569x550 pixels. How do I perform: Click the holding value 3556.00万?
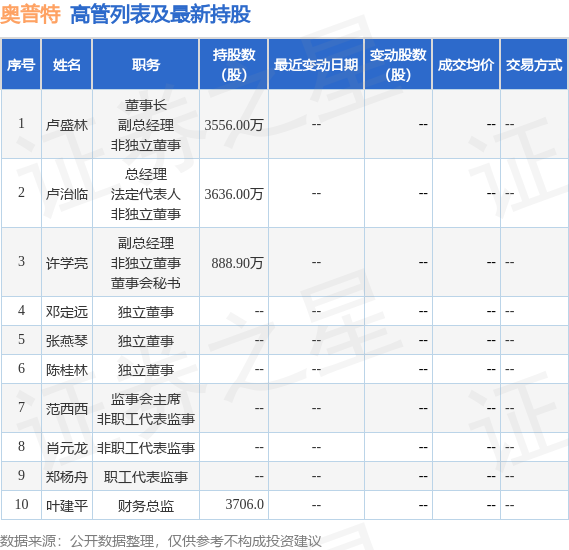(x=234, y=125)
